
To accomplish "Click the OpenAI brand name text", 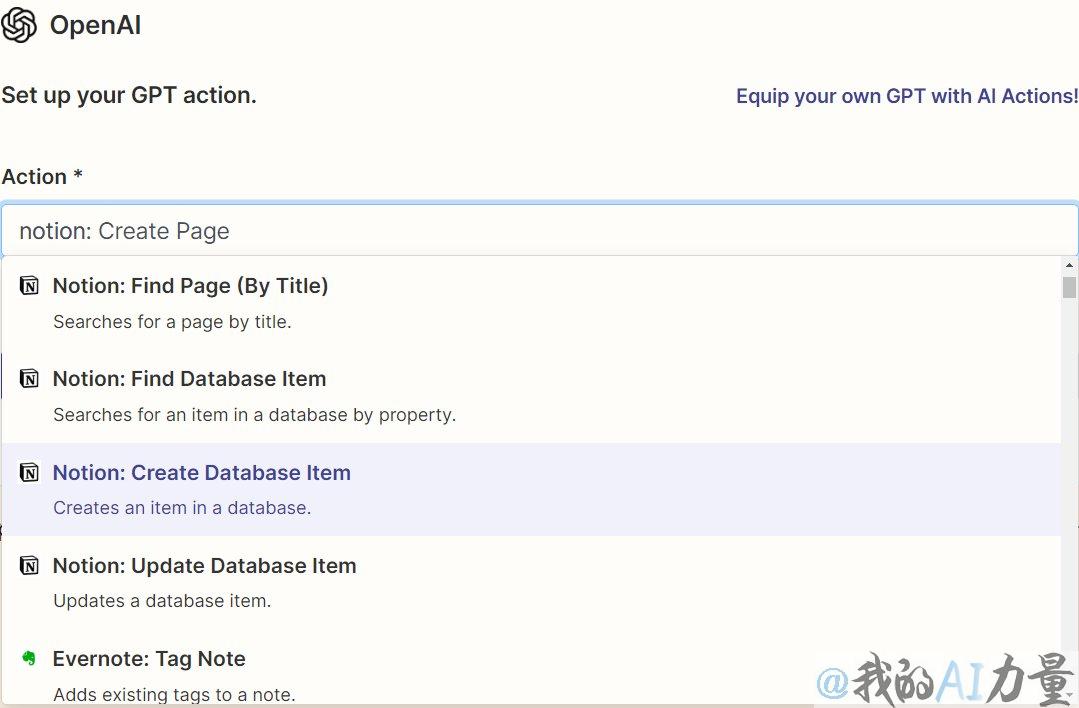I will click(96, 25).
